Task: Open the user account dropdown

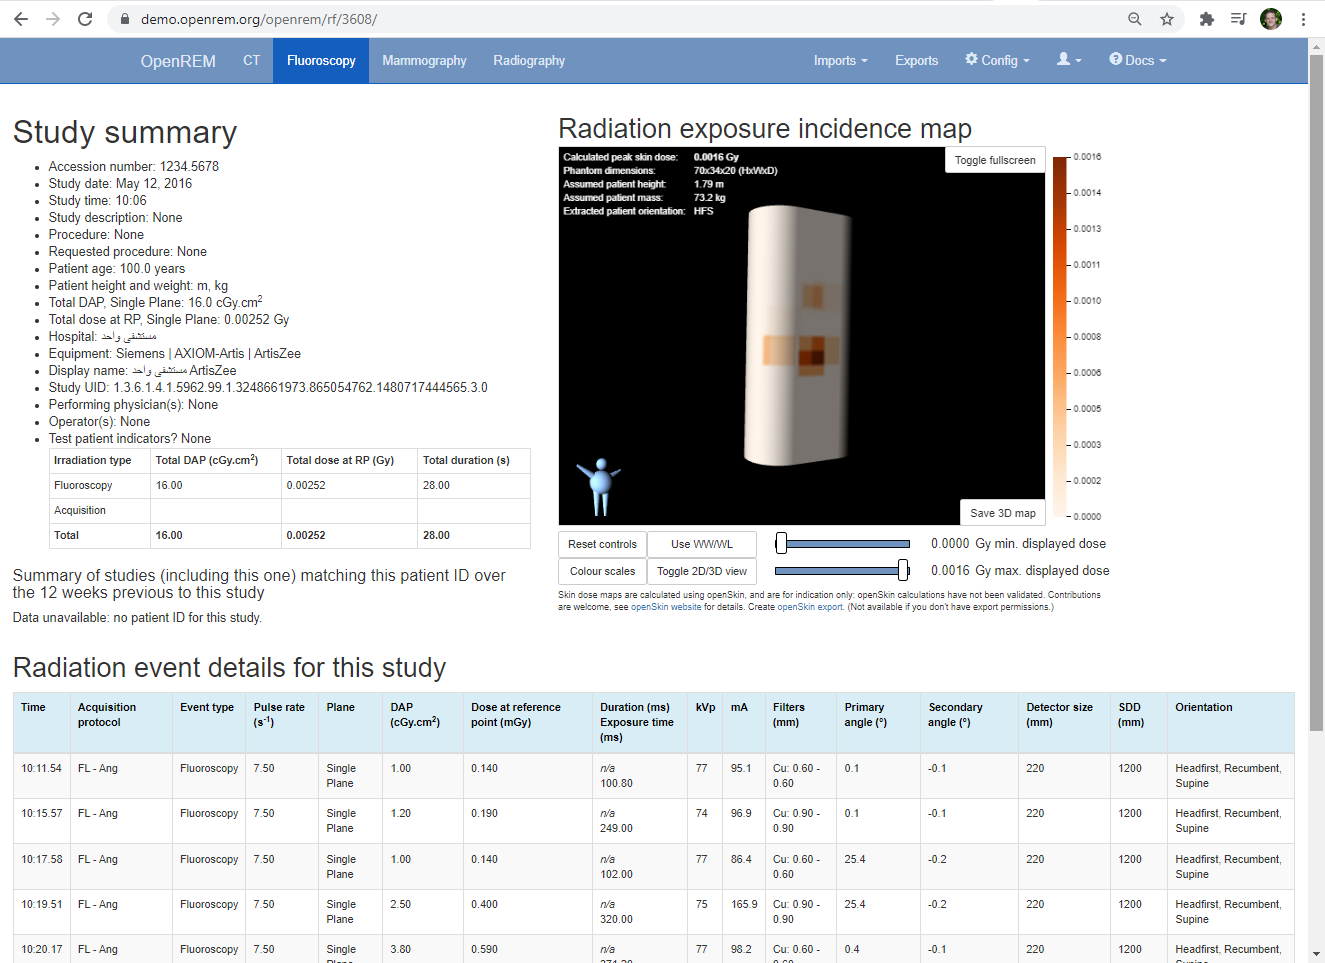Action: click(x=1069, y=60)
